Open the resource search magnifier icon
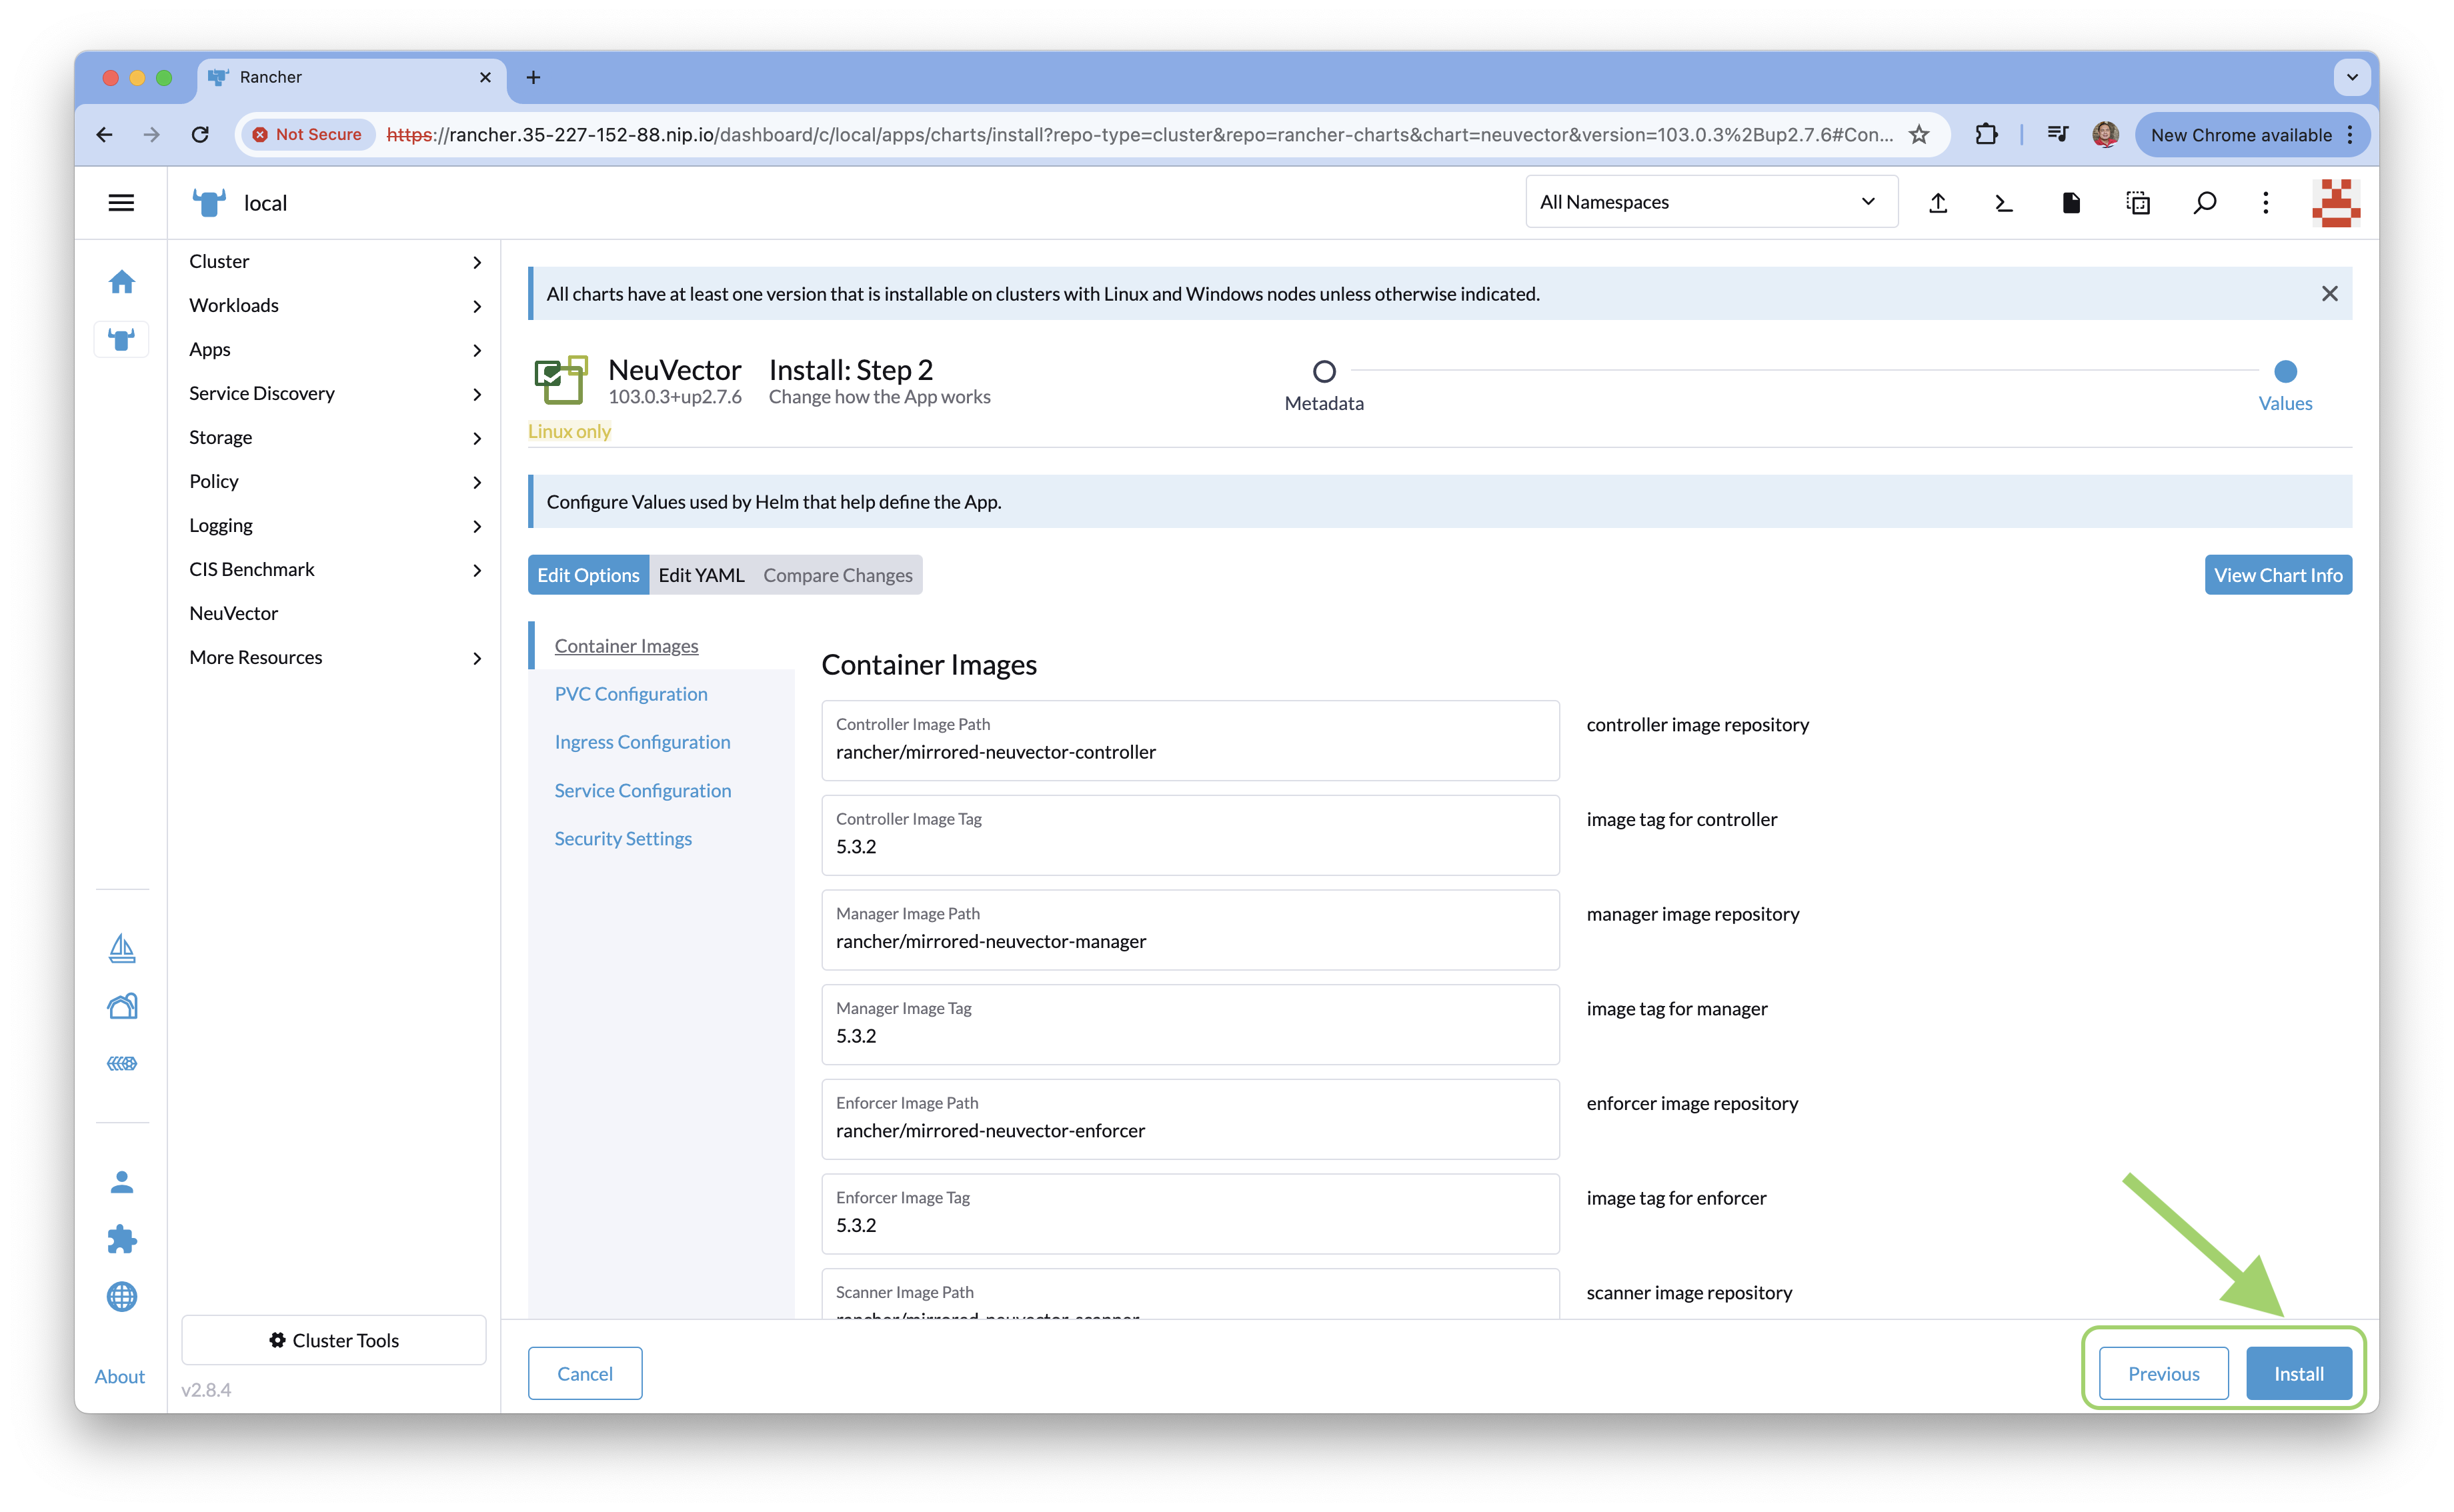The image size is (2454, 1512). (2204, 203)
